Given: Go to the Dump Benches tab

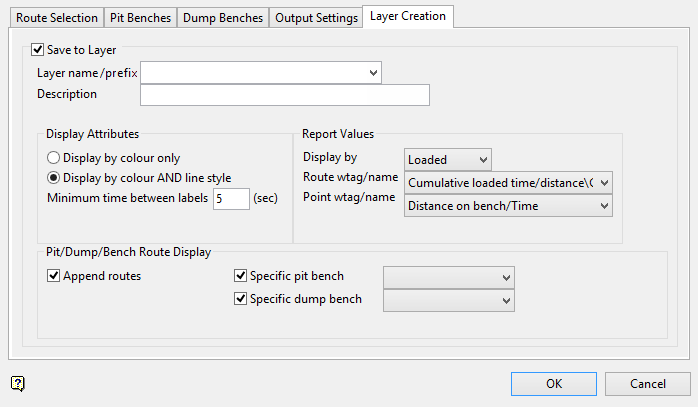Looking at the screenshot, I should 223,18.
